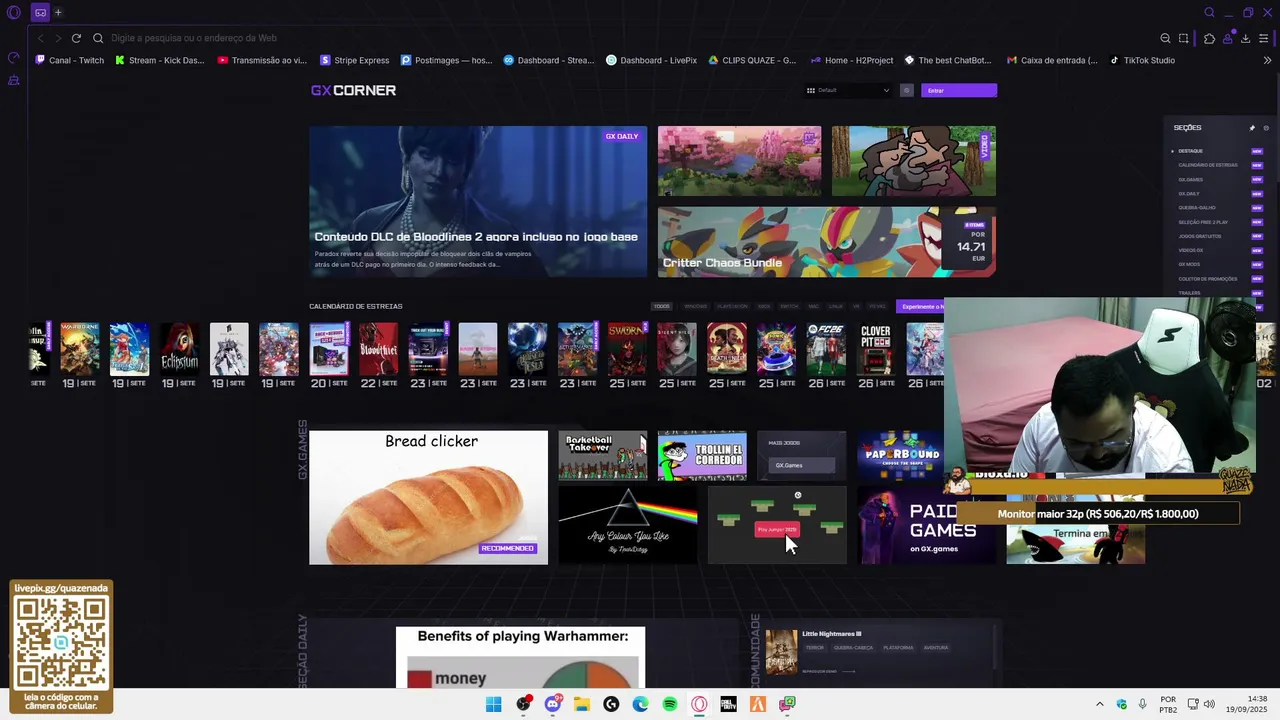This screenshot has height=720, width=1280.
Task: Open the Default layout dropdown
Action: pyautogui.click(x=848, y=90)
